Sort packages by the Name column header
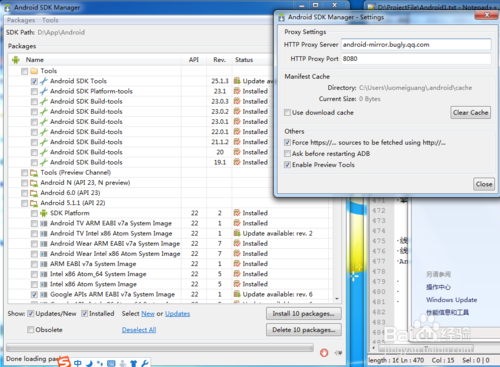Viewport: 500px width, 367px height. [95, 60]
